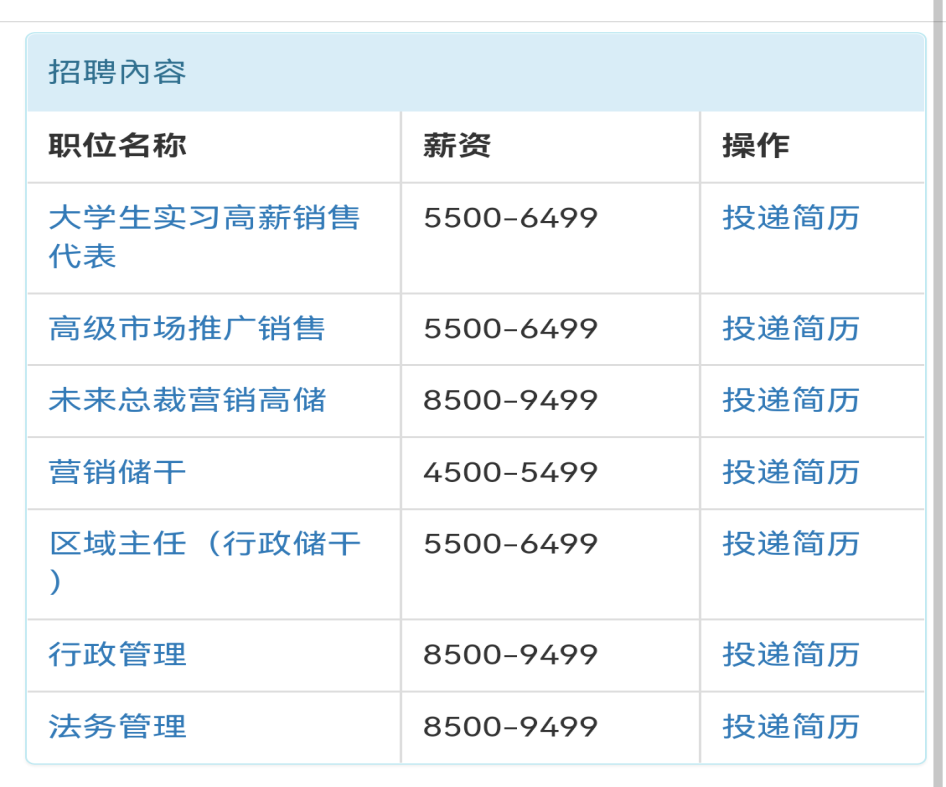Screen dimensions: 946x787
Task: Open the 未来总裁营销高储 job posting
Action: pyautogui.click(x=187, y=401)
